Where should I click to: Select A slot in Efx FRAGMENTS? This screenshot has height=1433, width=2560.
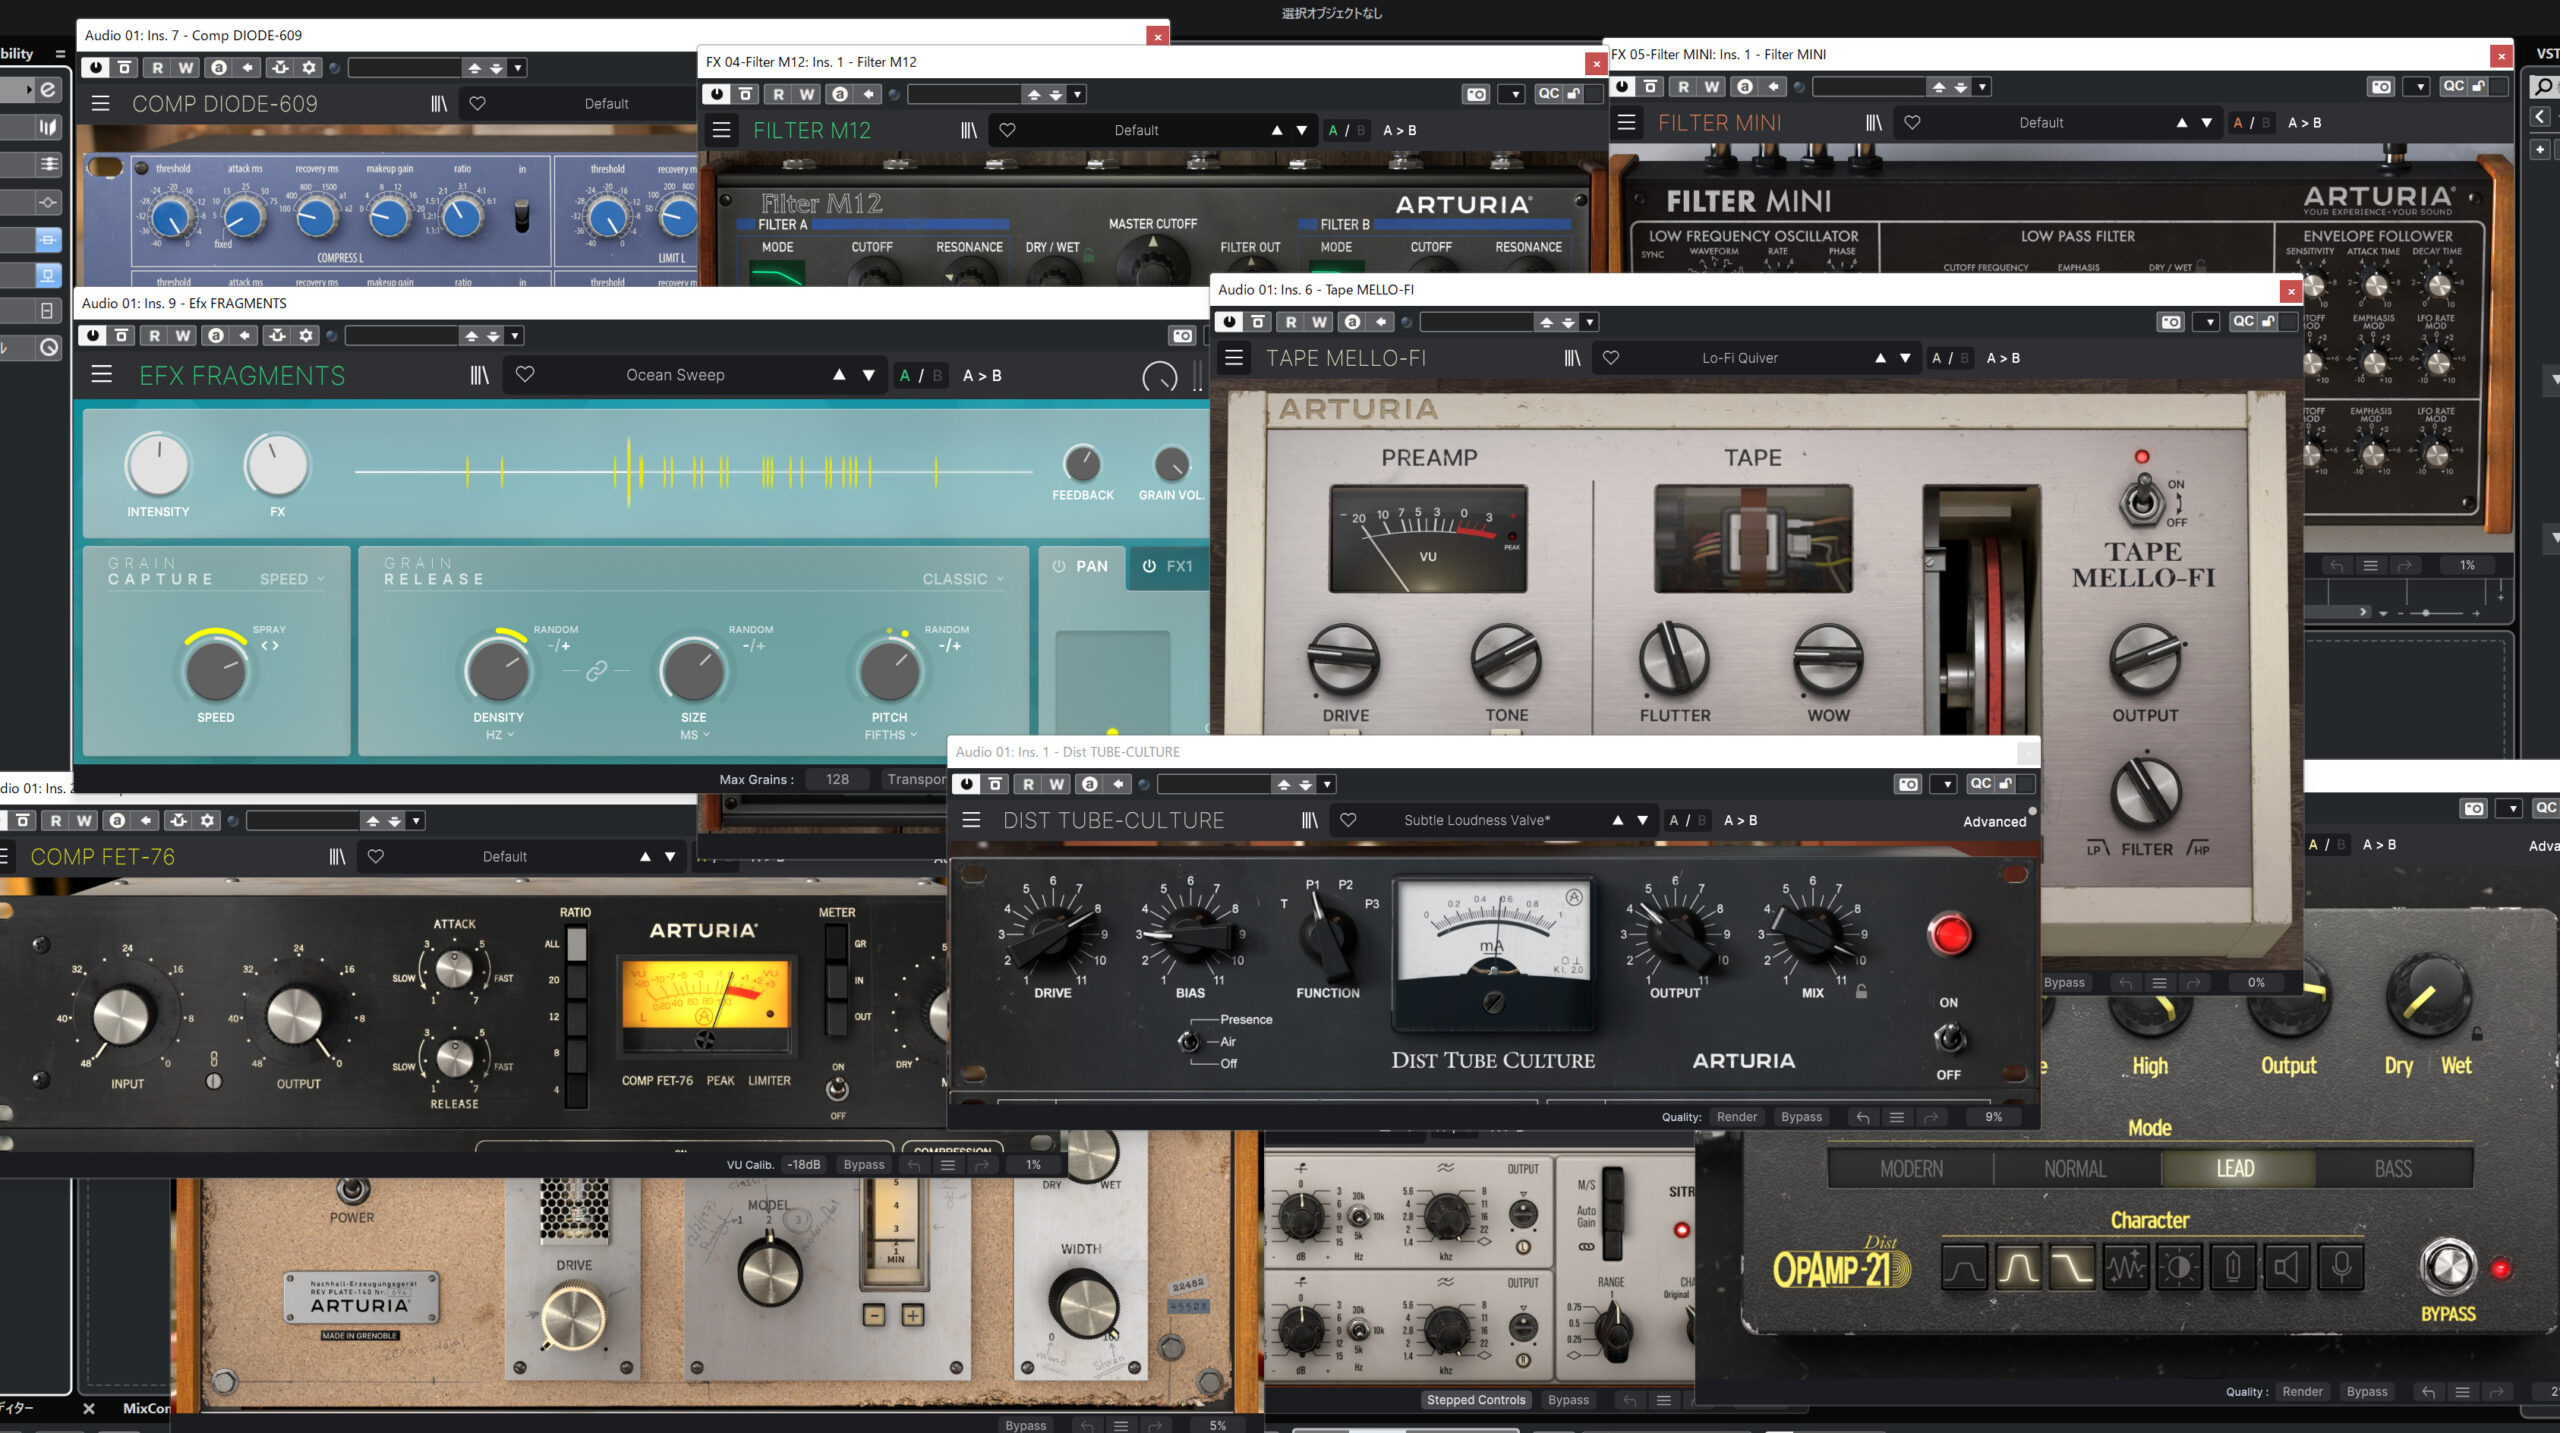[904, 375]
